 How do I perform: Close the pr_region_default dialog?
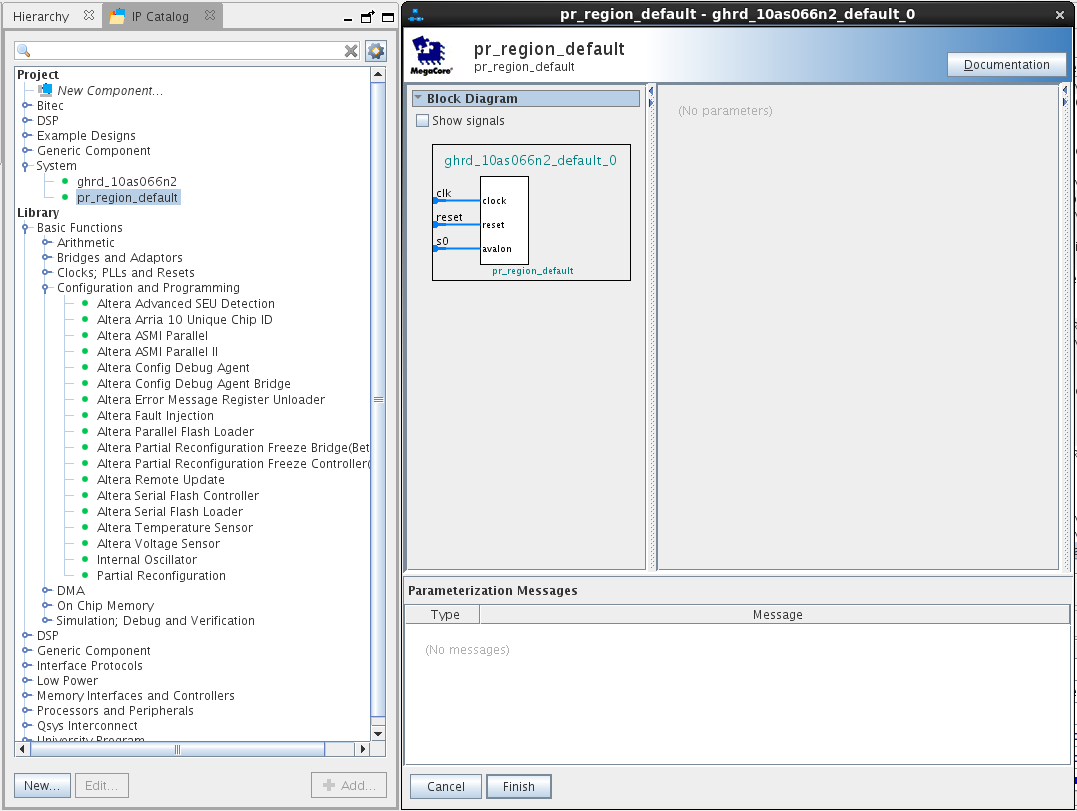click(1060, 14)
